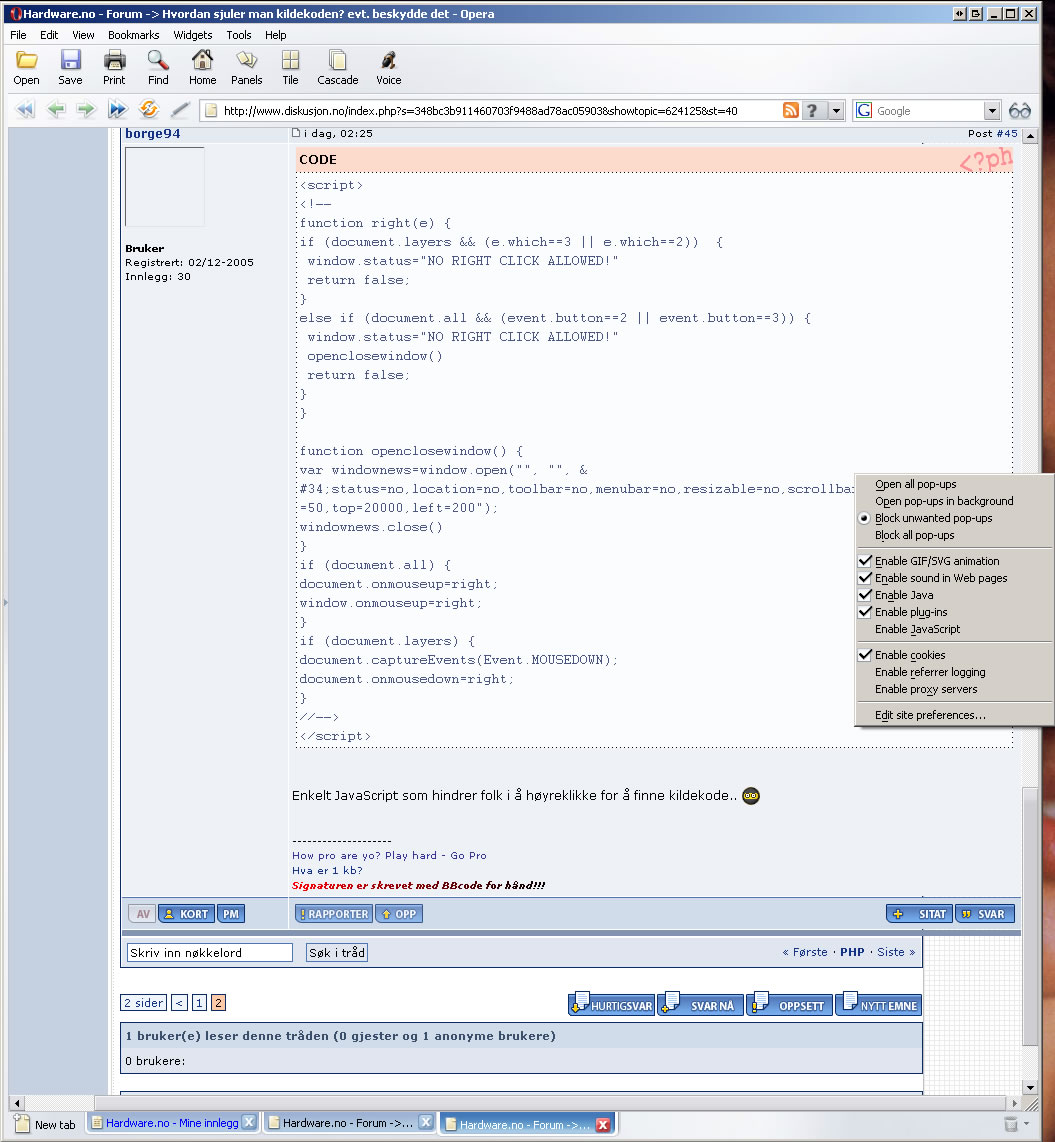Open the Find magnifier tool

[x=158, y=60]
